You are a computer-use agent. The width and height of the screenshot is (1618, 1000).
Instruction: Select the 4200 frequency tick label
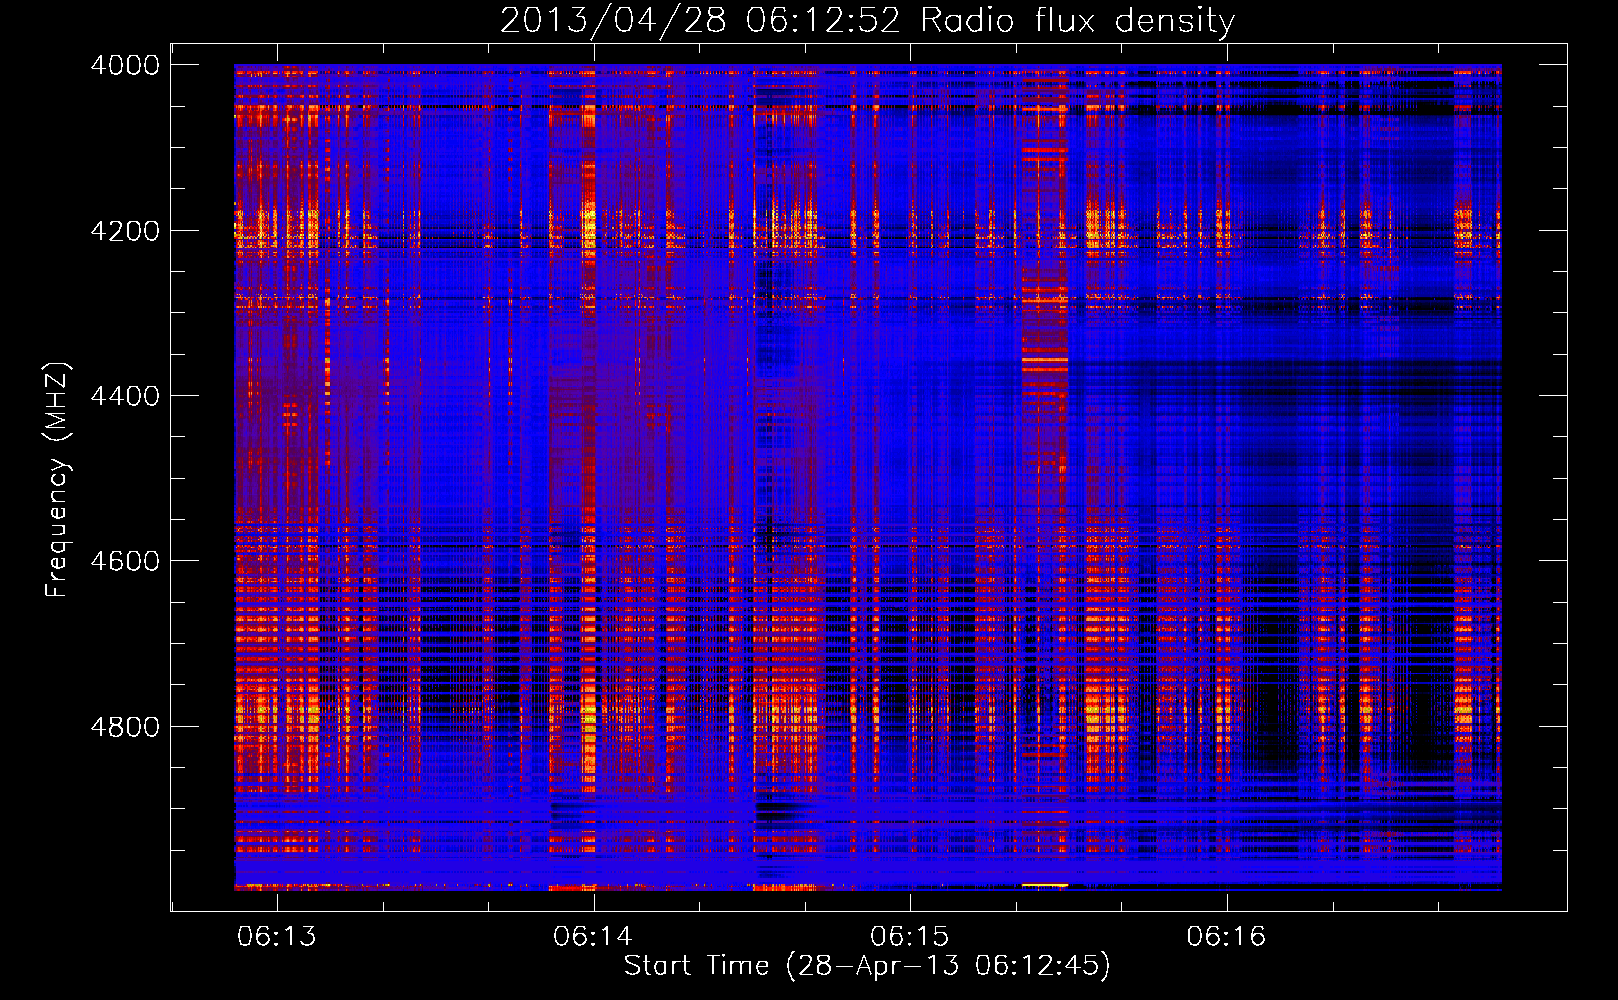point(125,230)
